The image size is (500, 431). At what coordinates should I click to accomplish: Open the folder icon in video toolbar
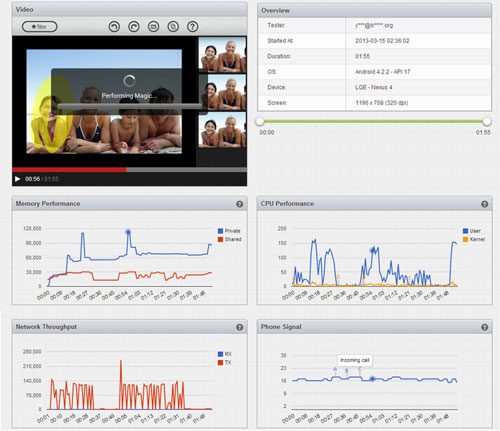click(x=153, y=26)
